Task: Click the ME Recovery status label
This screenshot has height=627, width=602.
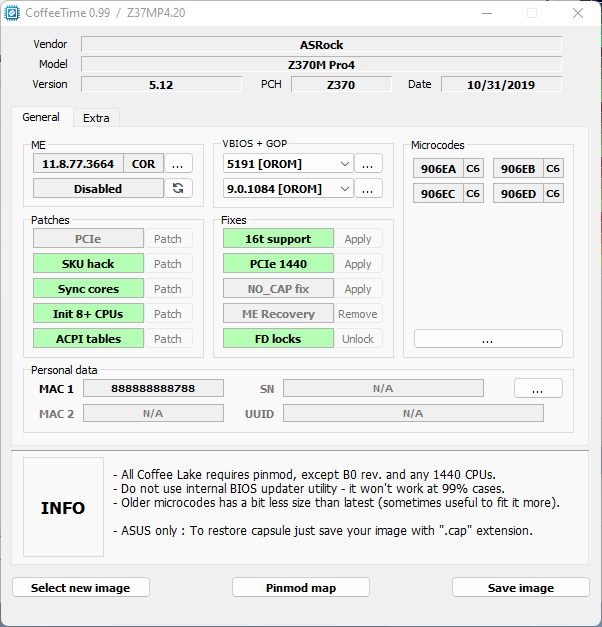Action: point(278,314)
